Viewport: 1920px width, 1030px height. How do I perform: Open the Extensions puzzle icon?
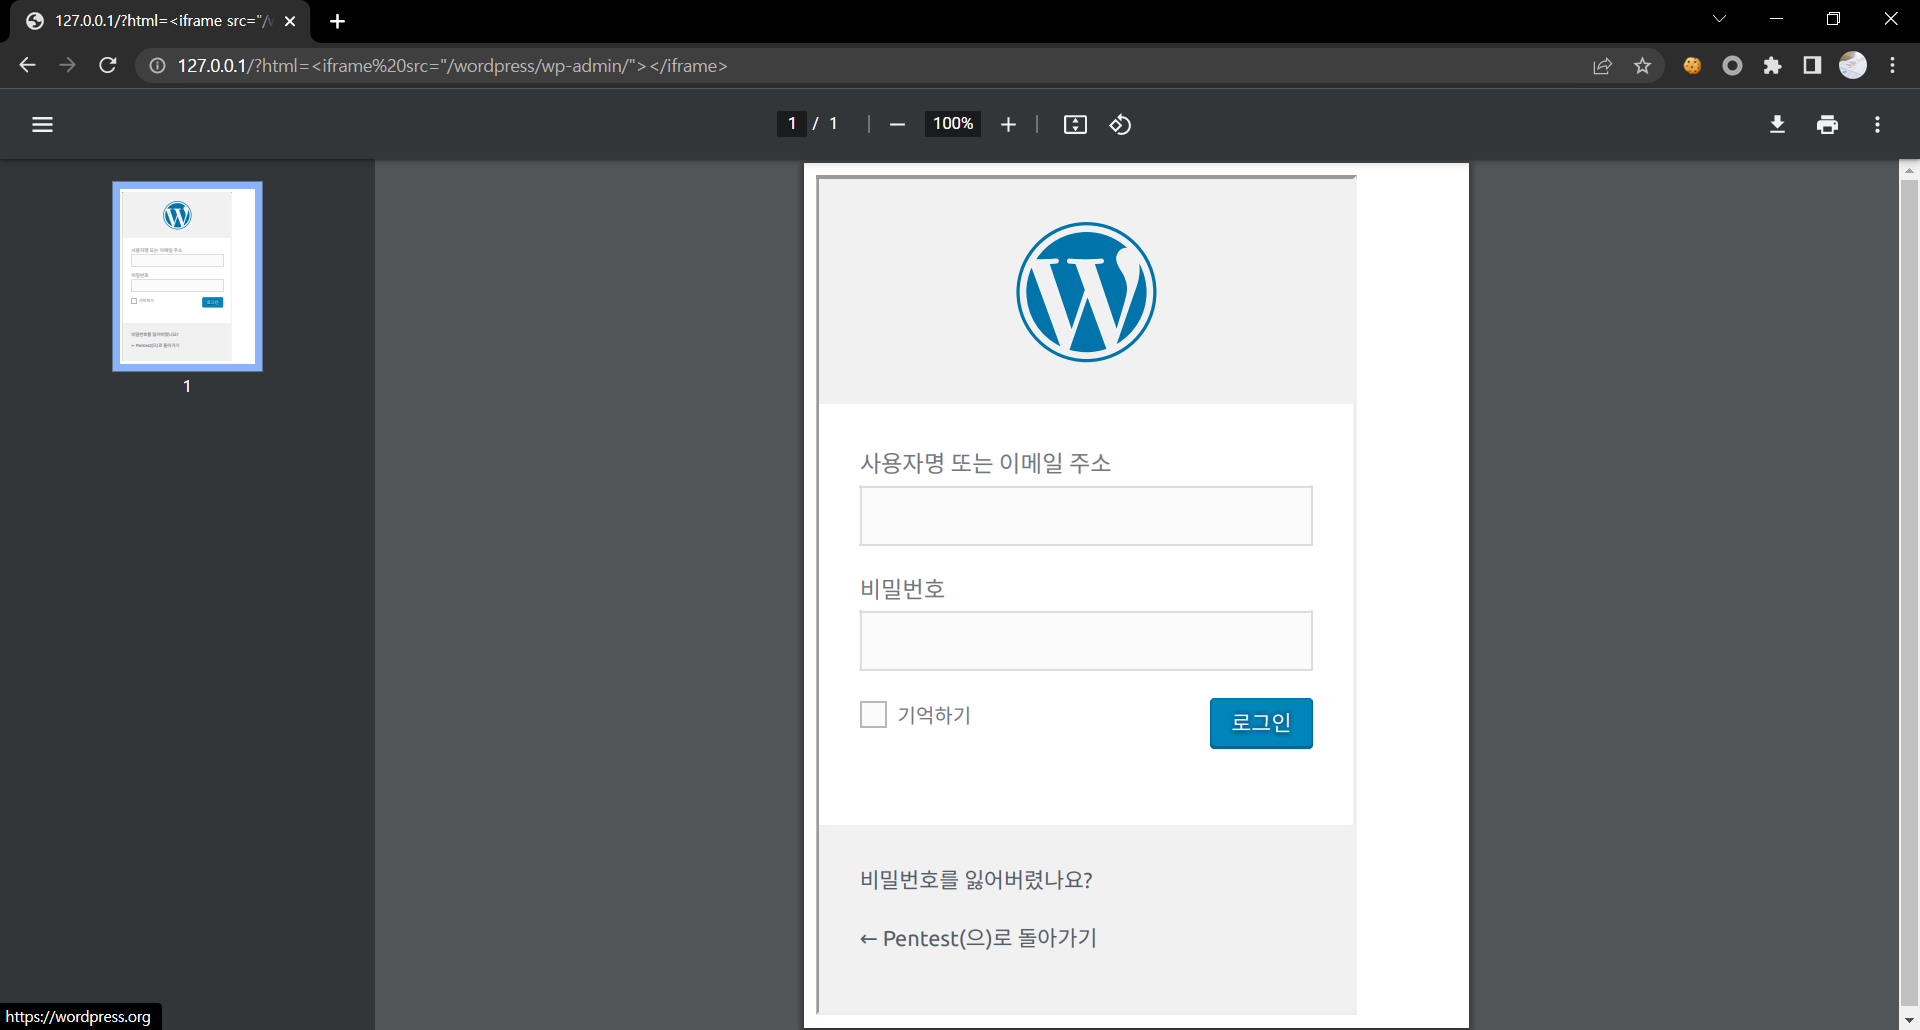1772,66
